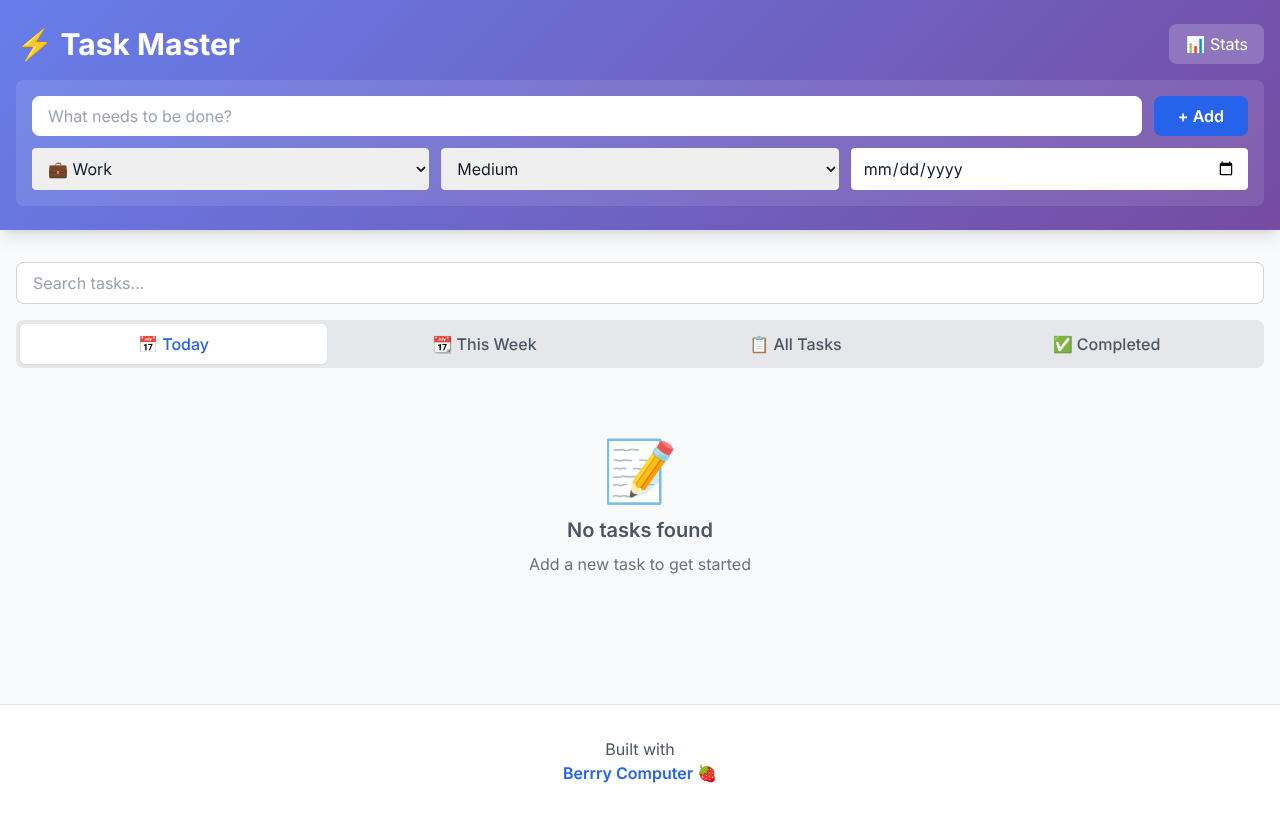This screenshot has height=817, width=1280.
Task: Click the search tasks field
Action: 640,283
